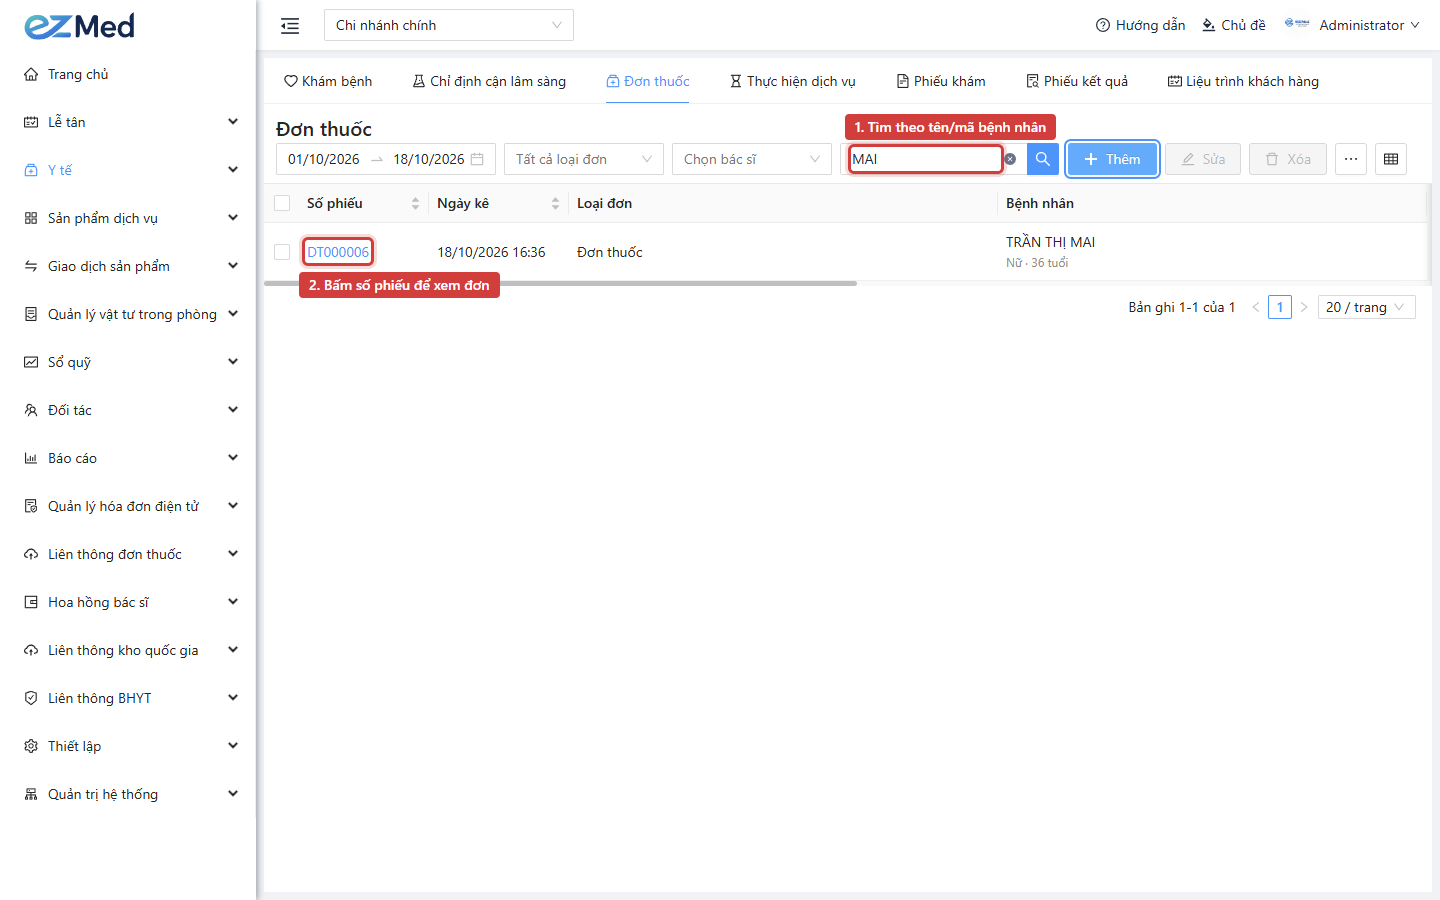Collapse the sidebar with the menu fold icon
This screenshot has height=900, width=1440.
point(290,26)
